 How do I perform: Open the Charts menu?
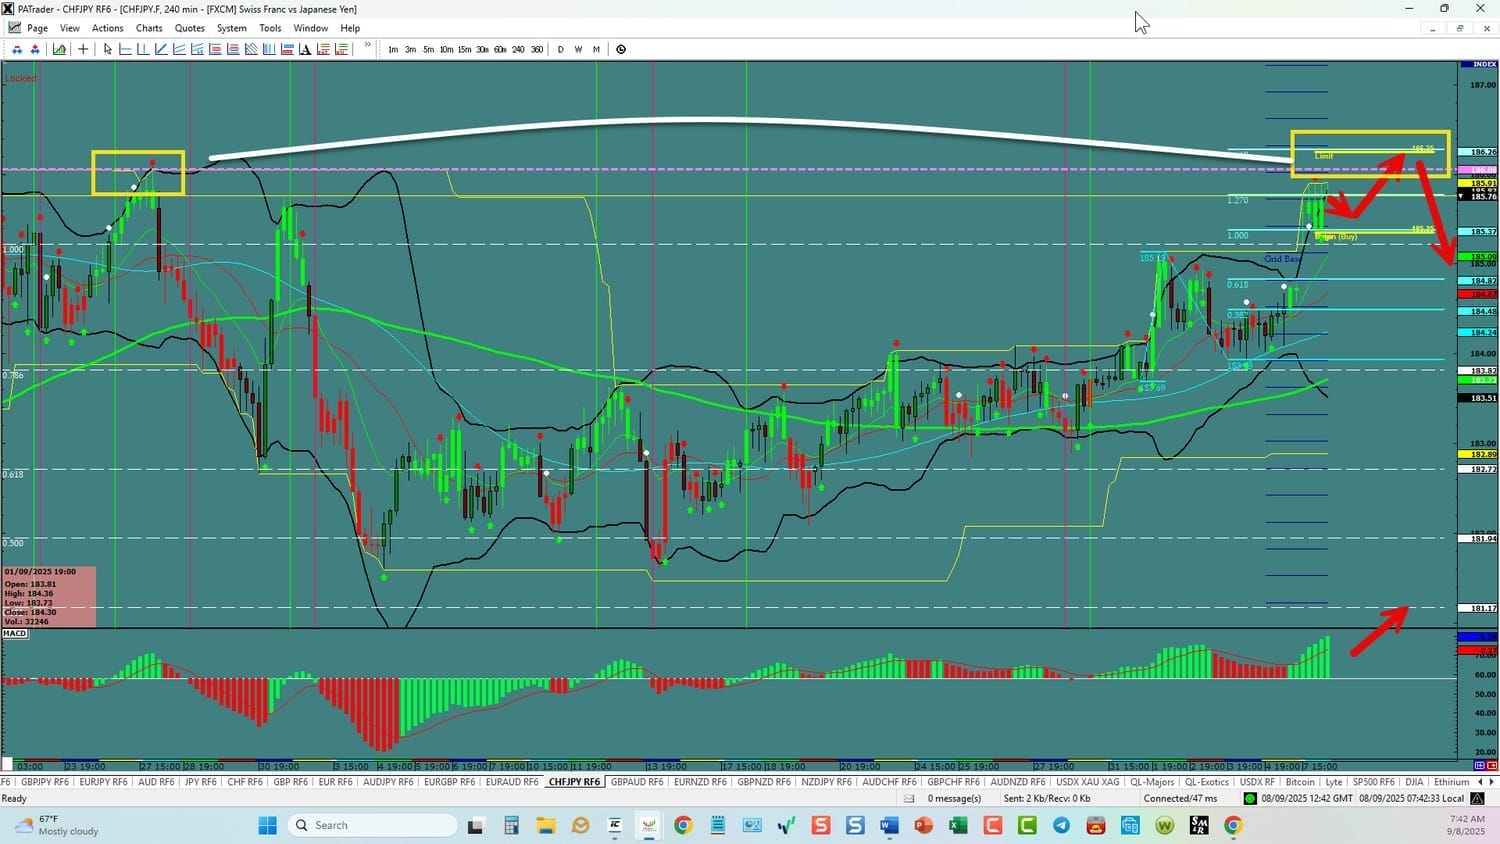(149, 28)
